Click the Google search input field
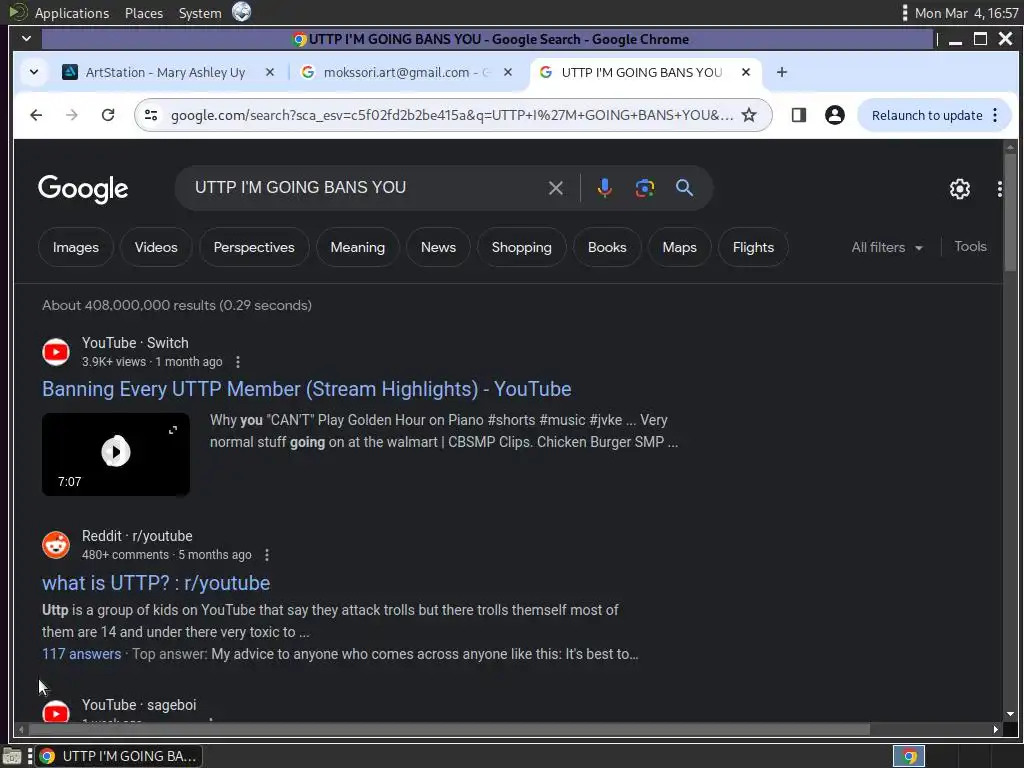The image size is (1024, 768). pos(366,188)
